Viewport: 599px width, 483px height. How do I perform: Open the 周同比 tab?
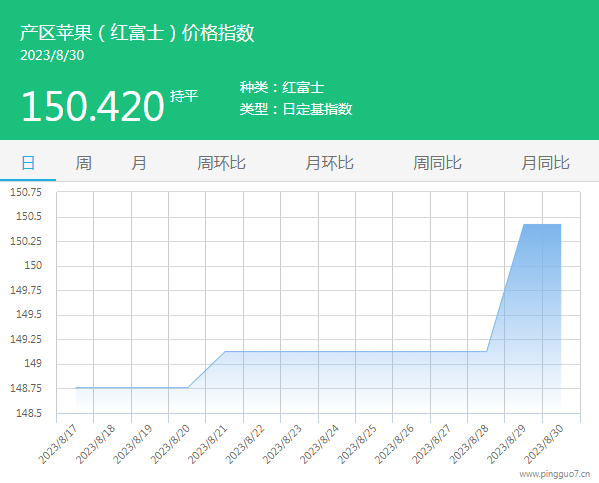point(437,163)
